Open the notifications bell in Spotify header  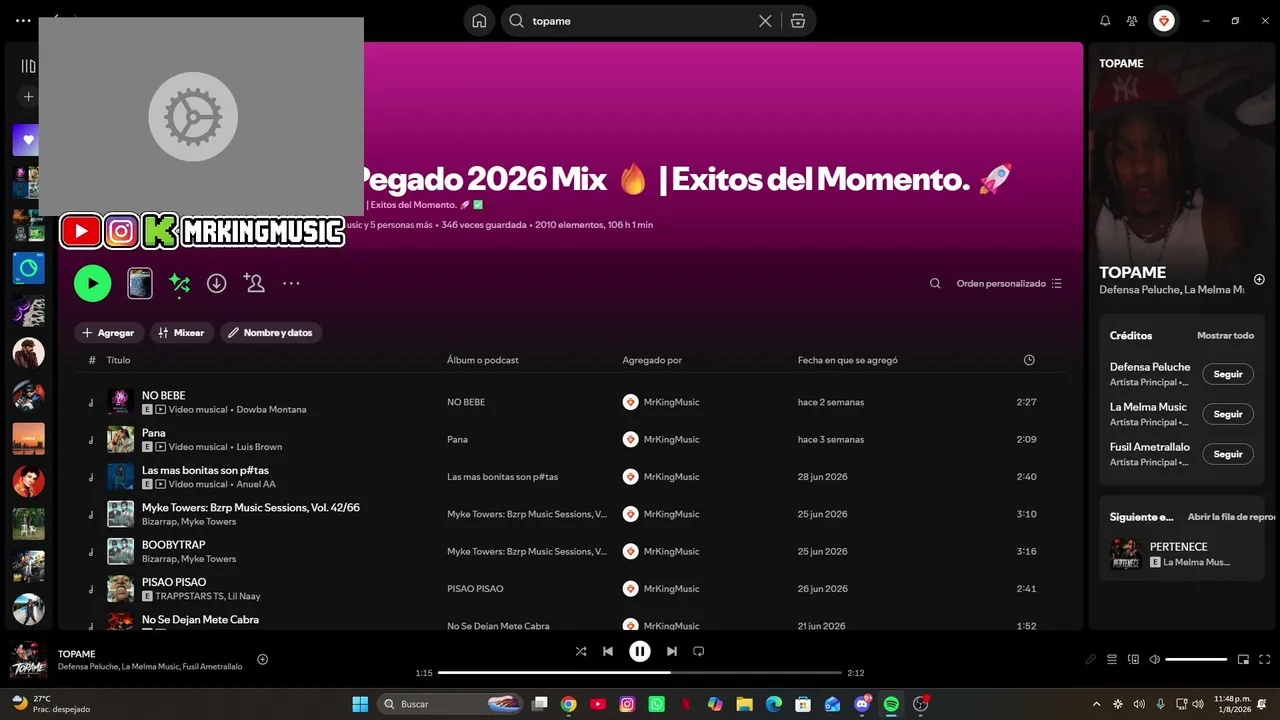(x=1105, y=21)
